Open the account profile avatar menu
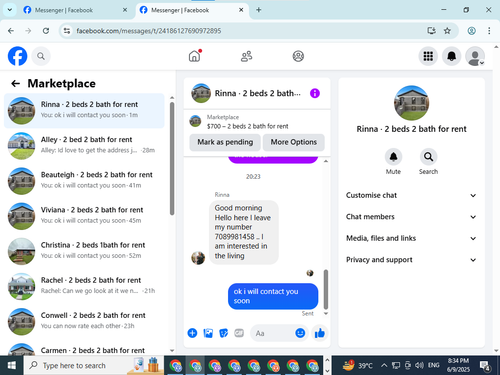This screenshot has height=375, width=500. tap(475, 56)
